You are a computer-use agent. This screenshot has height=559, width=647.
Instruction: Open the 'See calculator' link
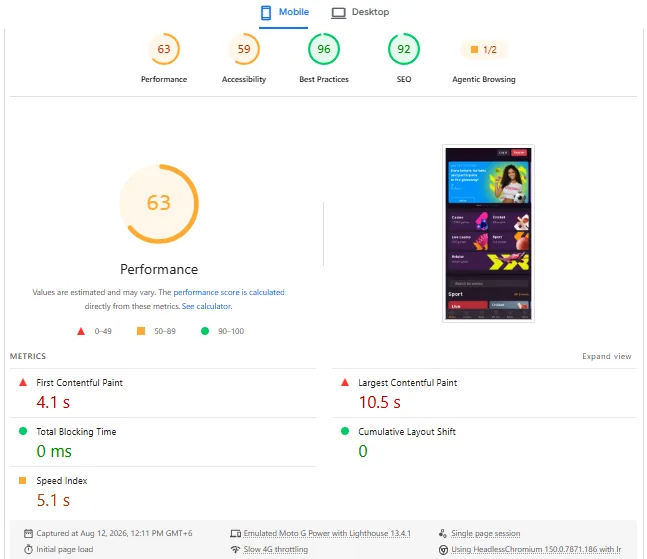click(x=206, y=306)
